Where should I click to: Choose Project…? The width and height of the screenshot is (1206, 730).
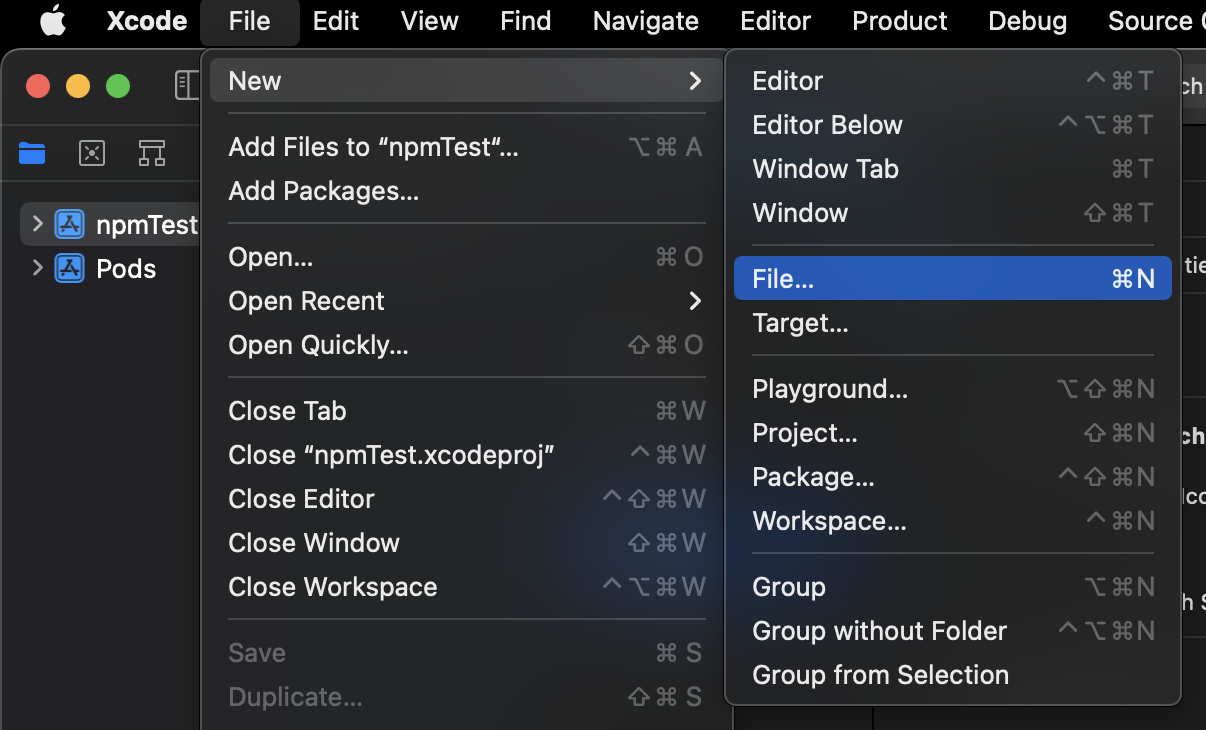pos(953,433)
